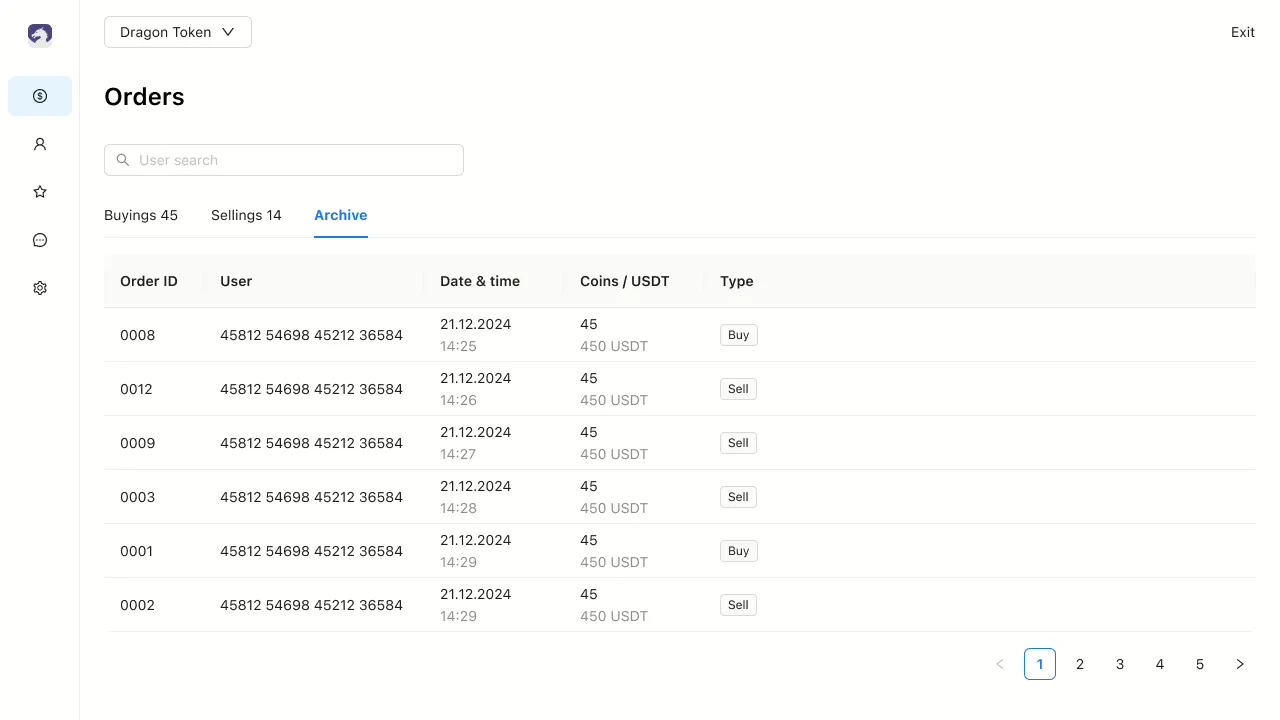The height and width of the screenshot is (720, 1280).
Task: Click the Exit link
Action: [x=1242, y=32]
